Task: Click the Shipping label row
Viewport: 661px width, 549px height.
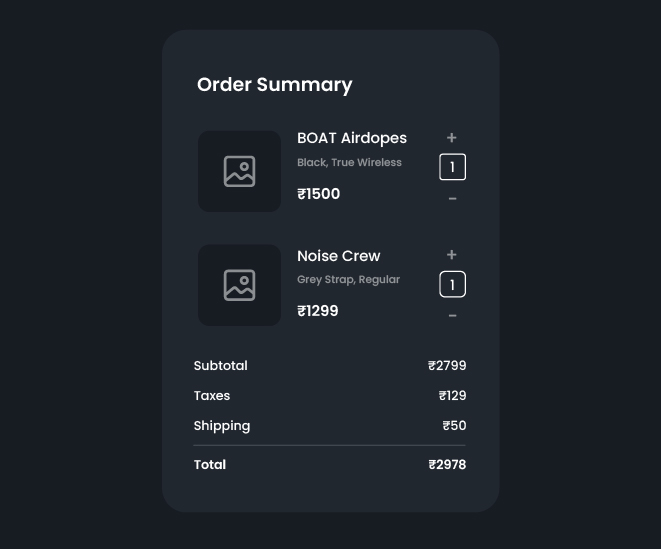Action: coord(222,426)
